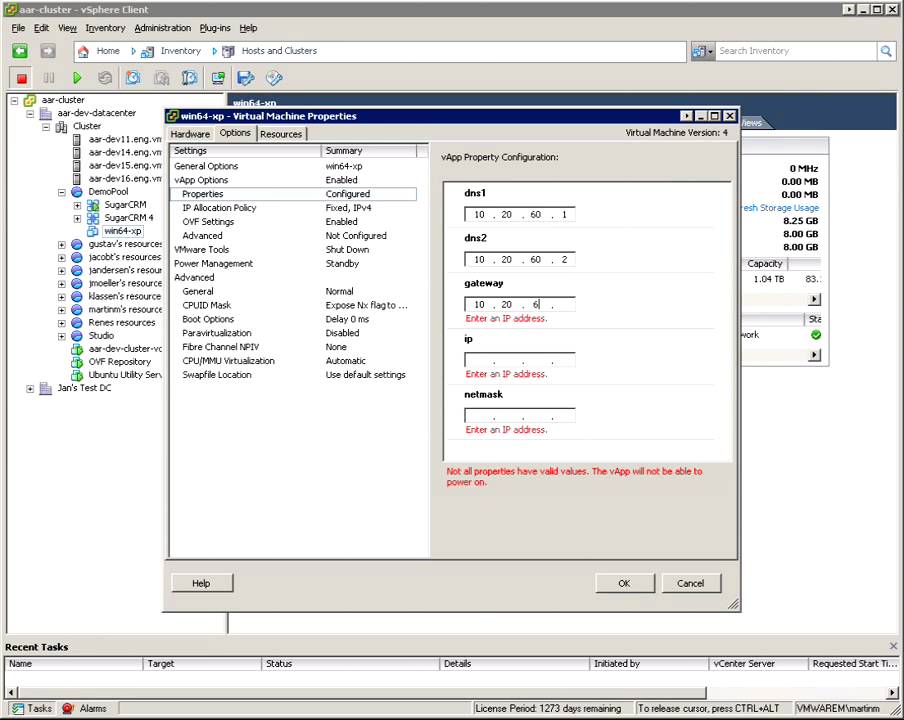
Task: Select the VMware Tools settings row
Action: click(x=293, y=250)
